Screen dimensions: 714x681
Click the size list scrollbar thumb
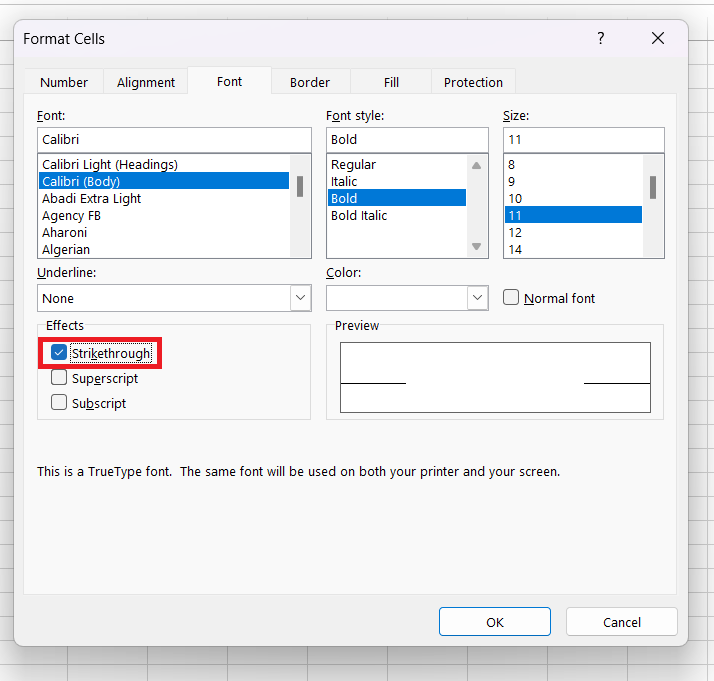(653, 188)
